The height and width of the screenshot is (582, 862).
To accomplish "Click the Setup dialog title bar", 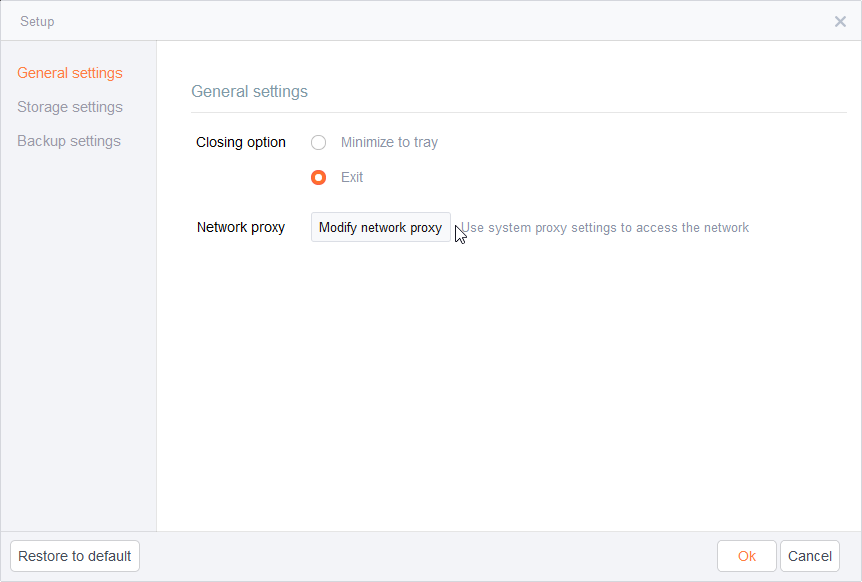I will [431, 21].
